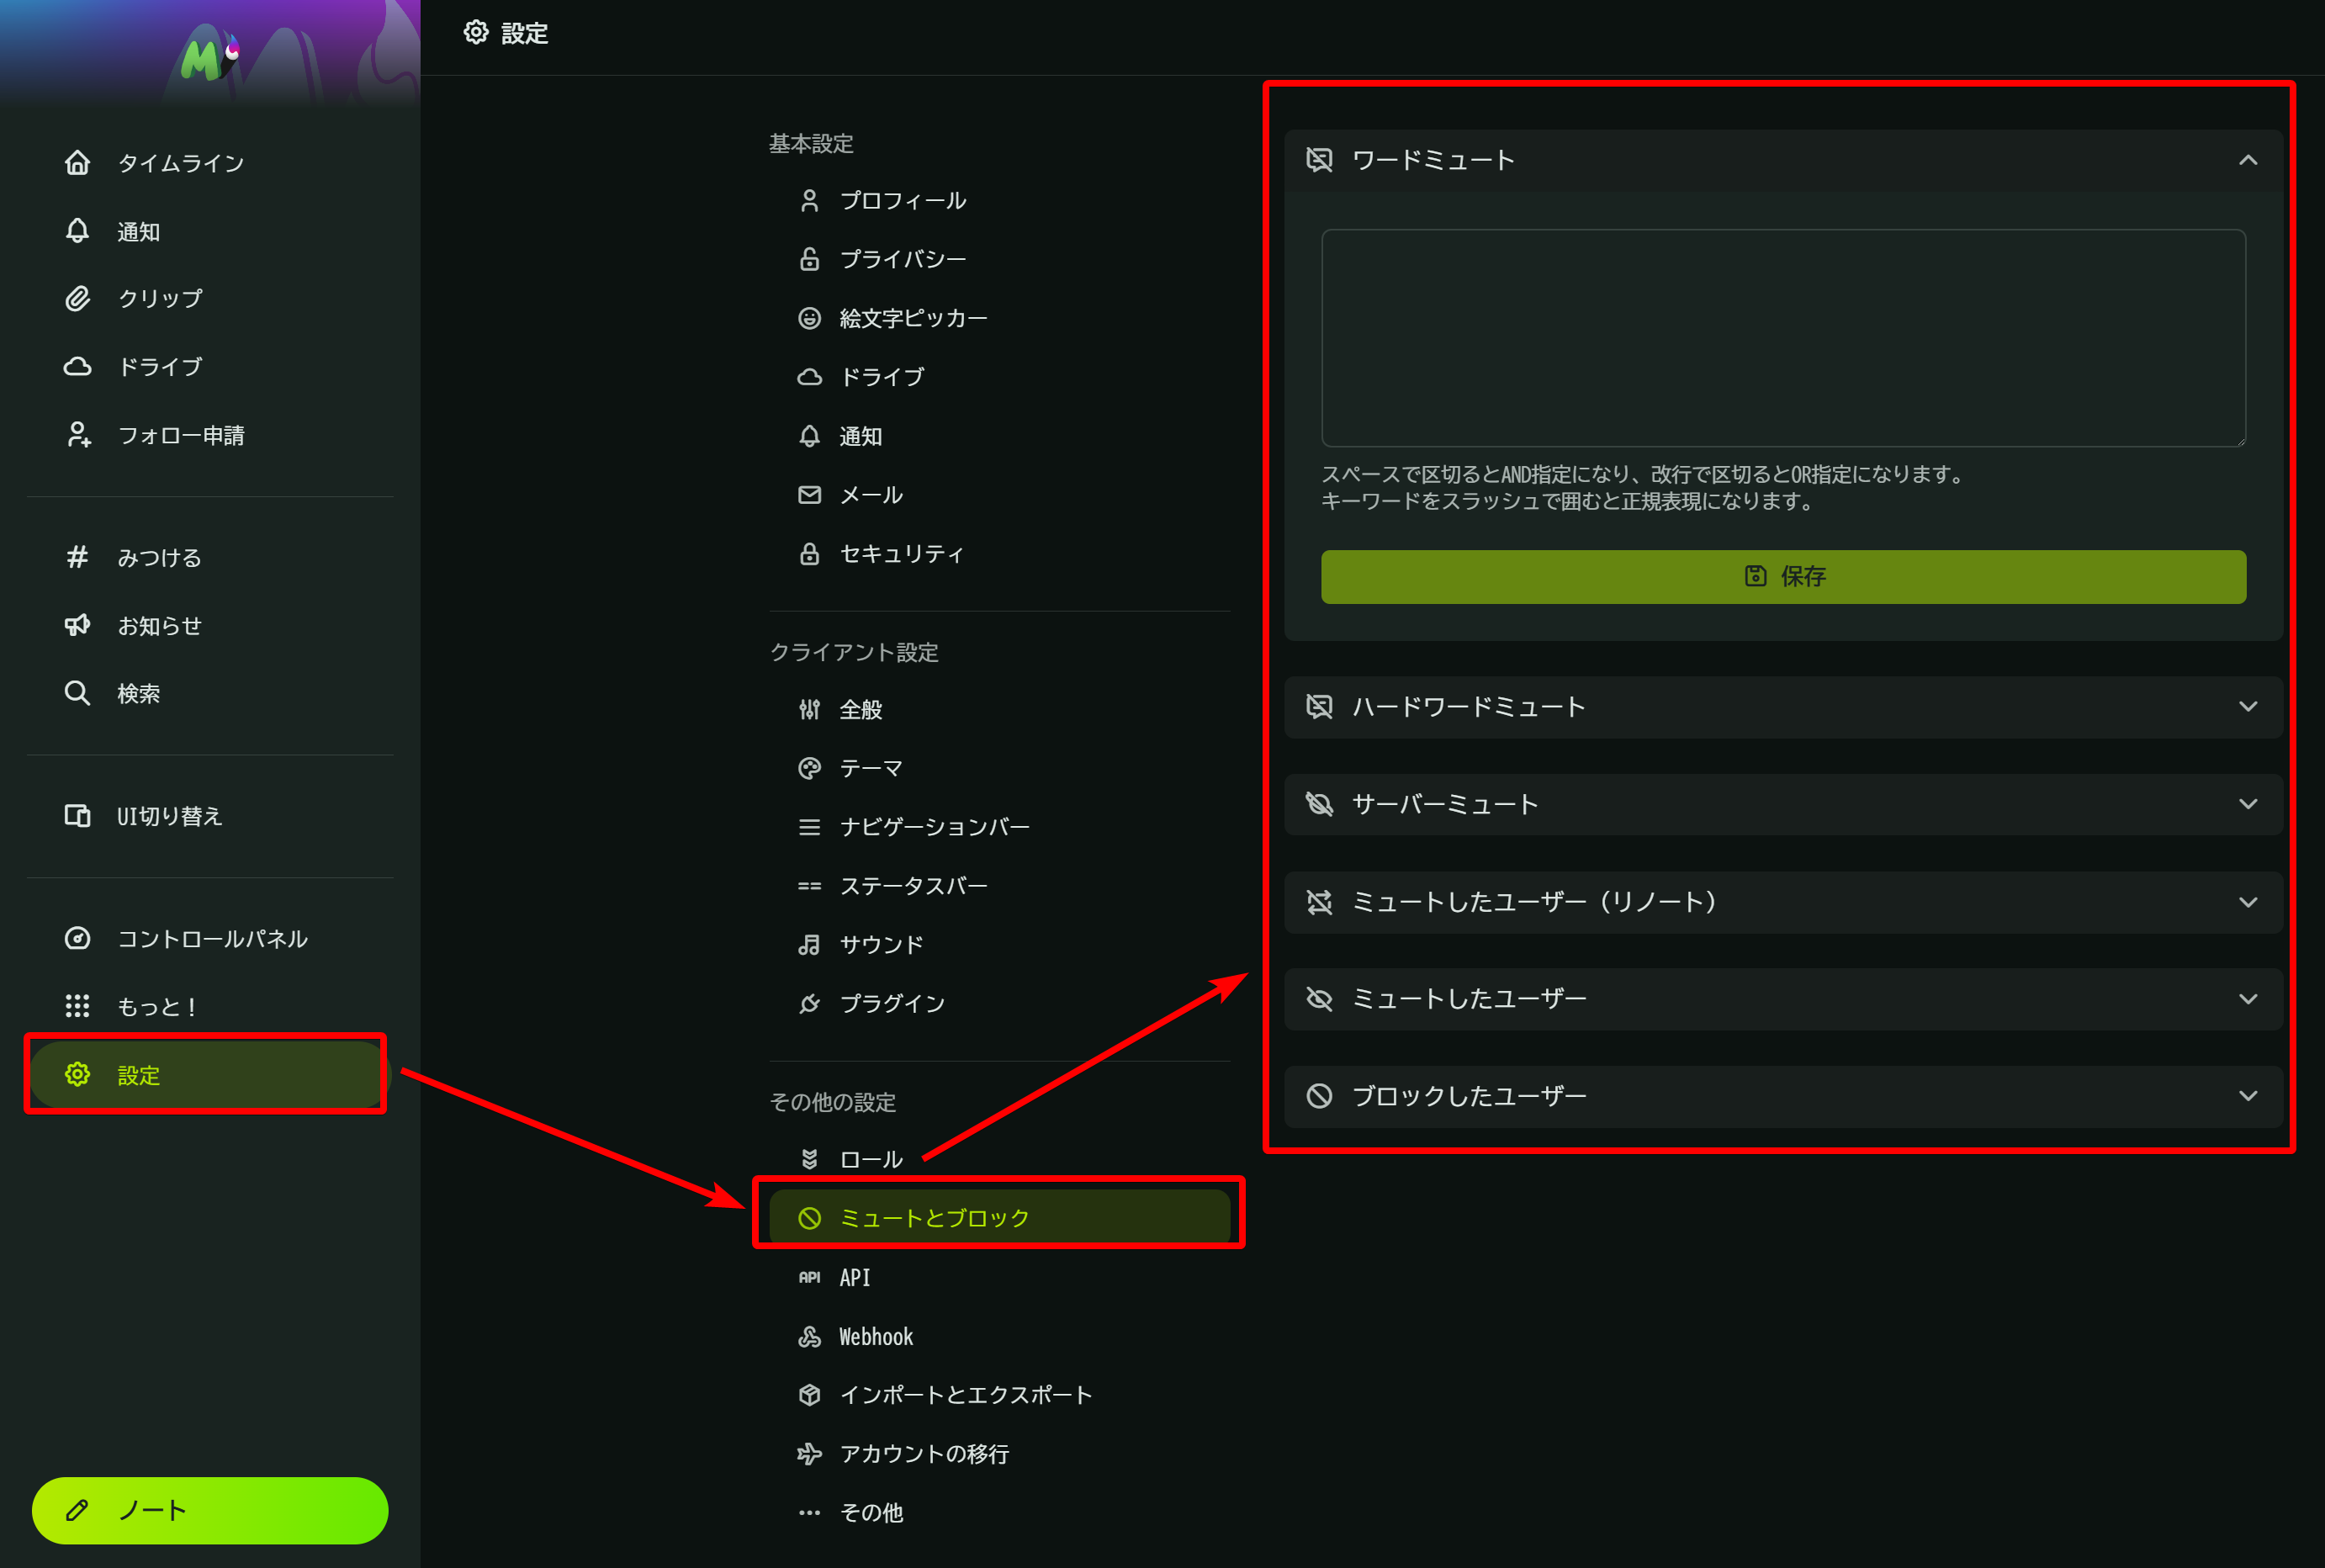Viewport: 2325px width, 1568px height.
Task: Open アカウントの移行 settings item
Action: pos(923,1454)
